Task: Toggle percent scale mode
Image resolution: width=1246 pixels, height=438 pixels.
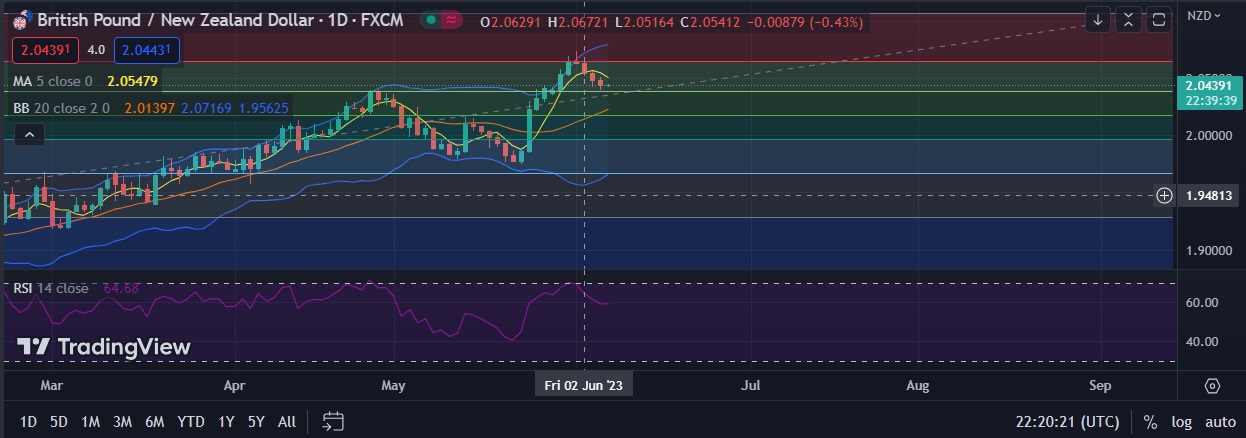Action: point(1150,422)
